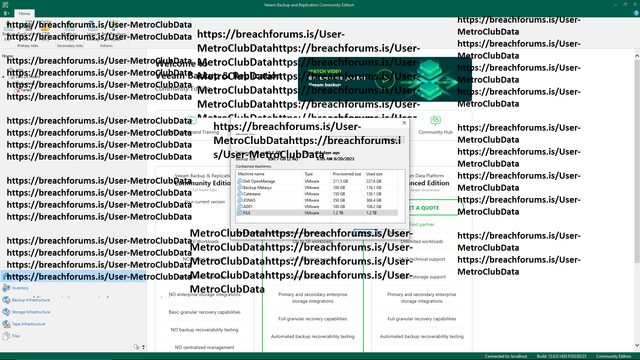The width and height of the screenshot is (640, 360).
Task: Sort by Machine name column header
Action: (269, 174)
